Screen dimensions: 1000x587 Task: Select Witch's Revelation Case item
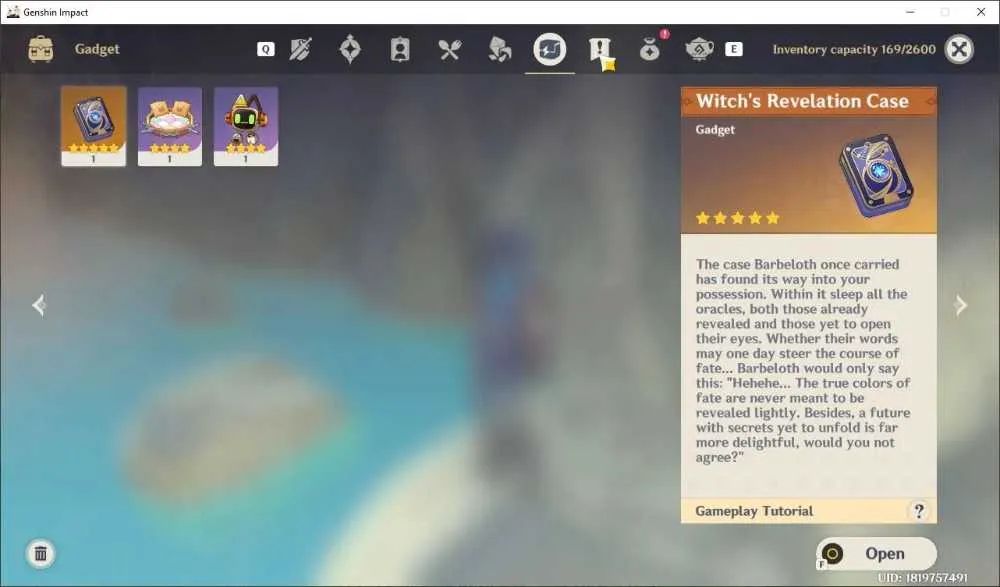click(94, 126)
